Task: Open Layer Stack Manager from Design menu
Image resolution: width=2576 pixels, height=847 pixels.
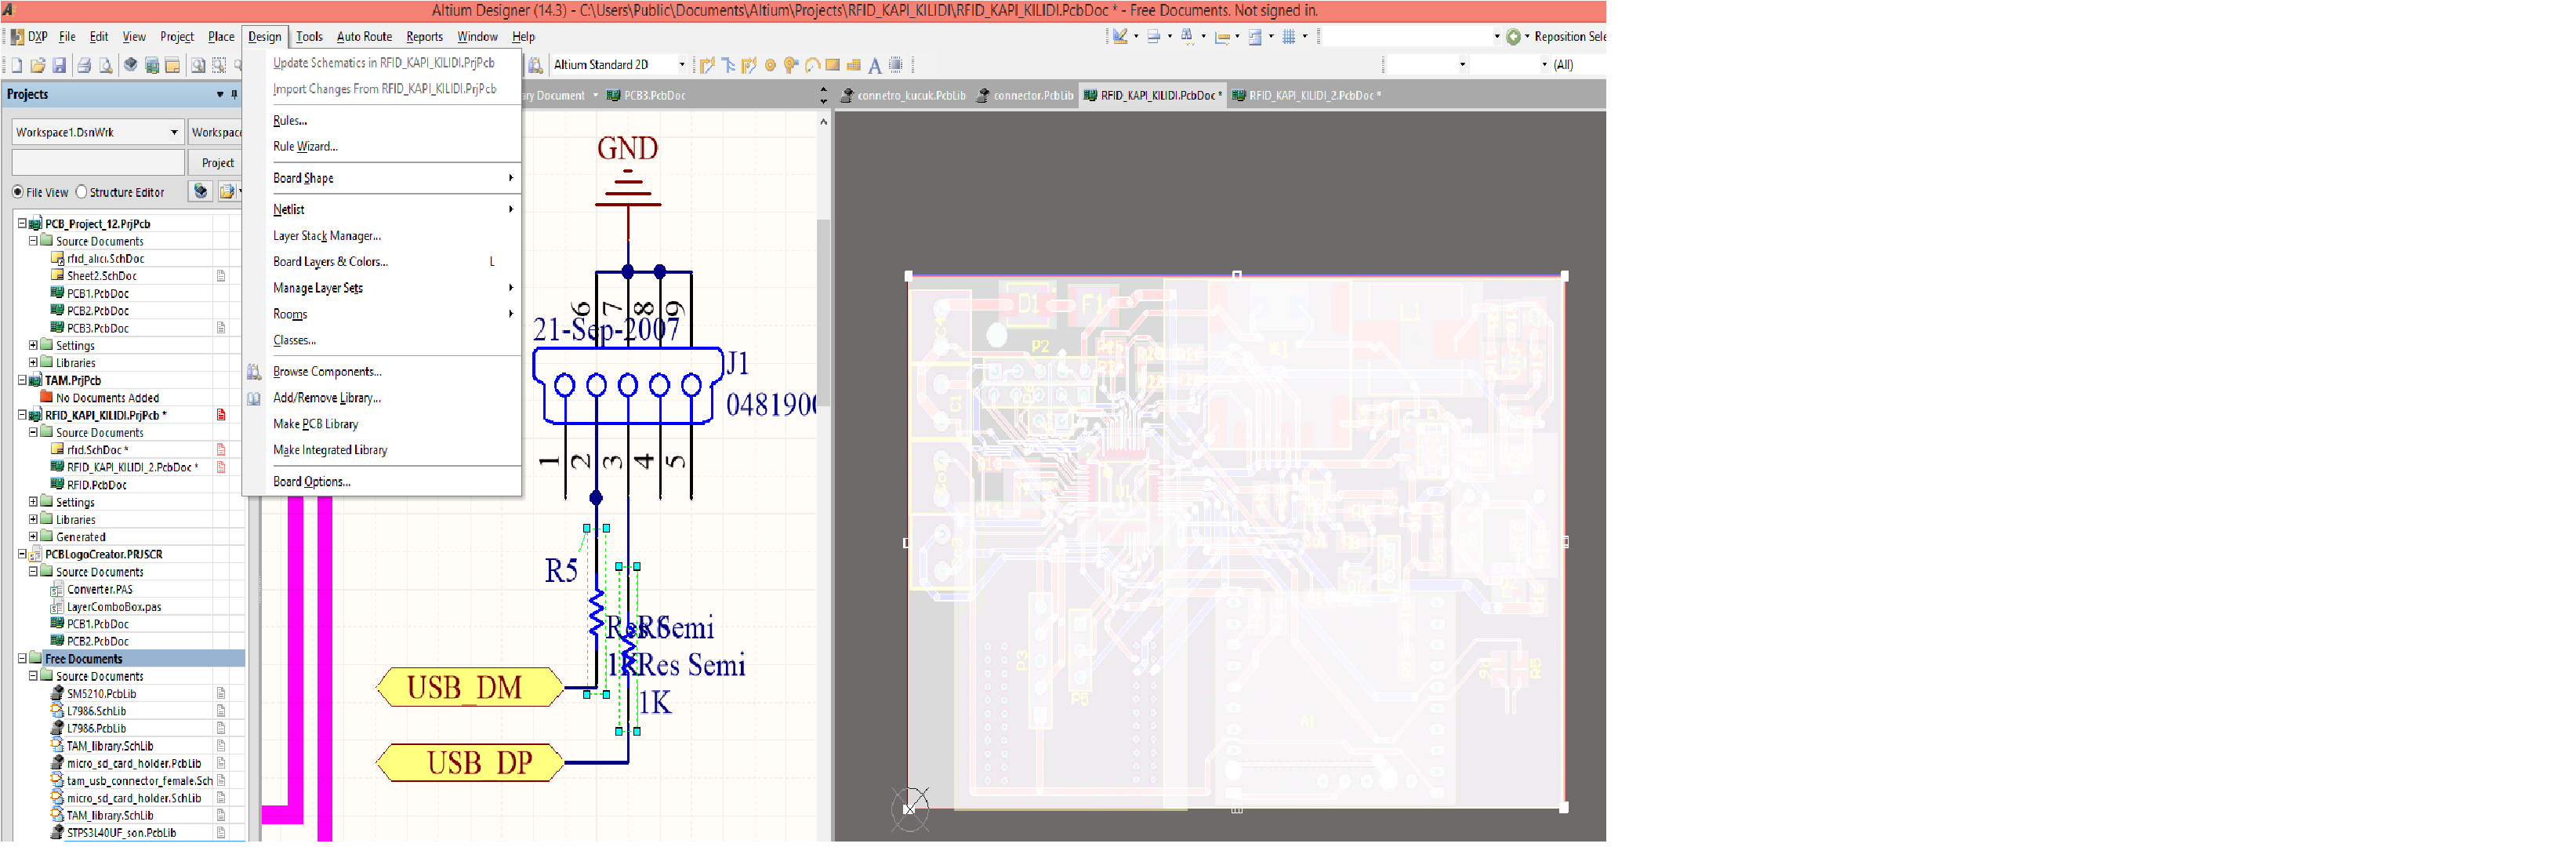Action: [327, 236]
